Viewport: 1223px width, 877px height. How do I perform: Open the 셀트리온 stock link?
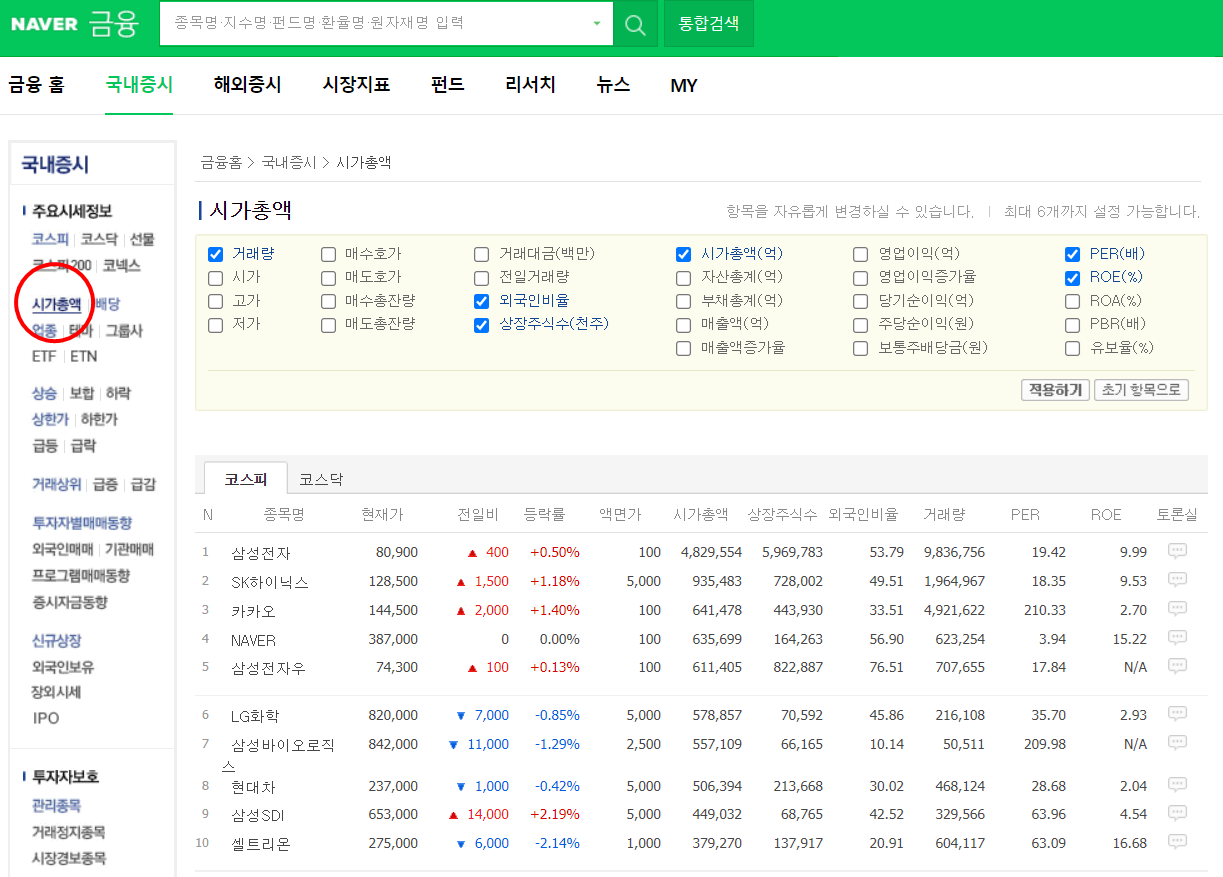[260, 844]
